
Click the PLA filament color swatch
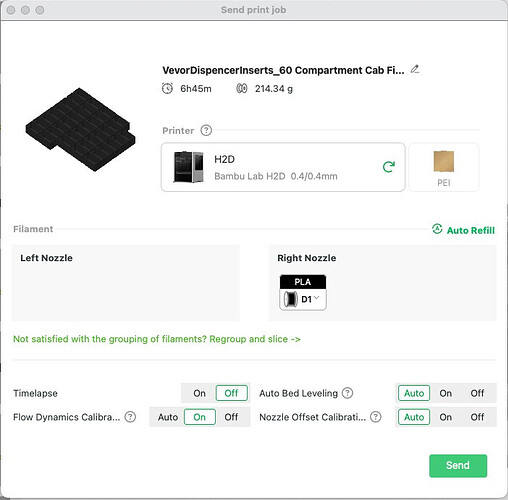[x=303, y=282]
